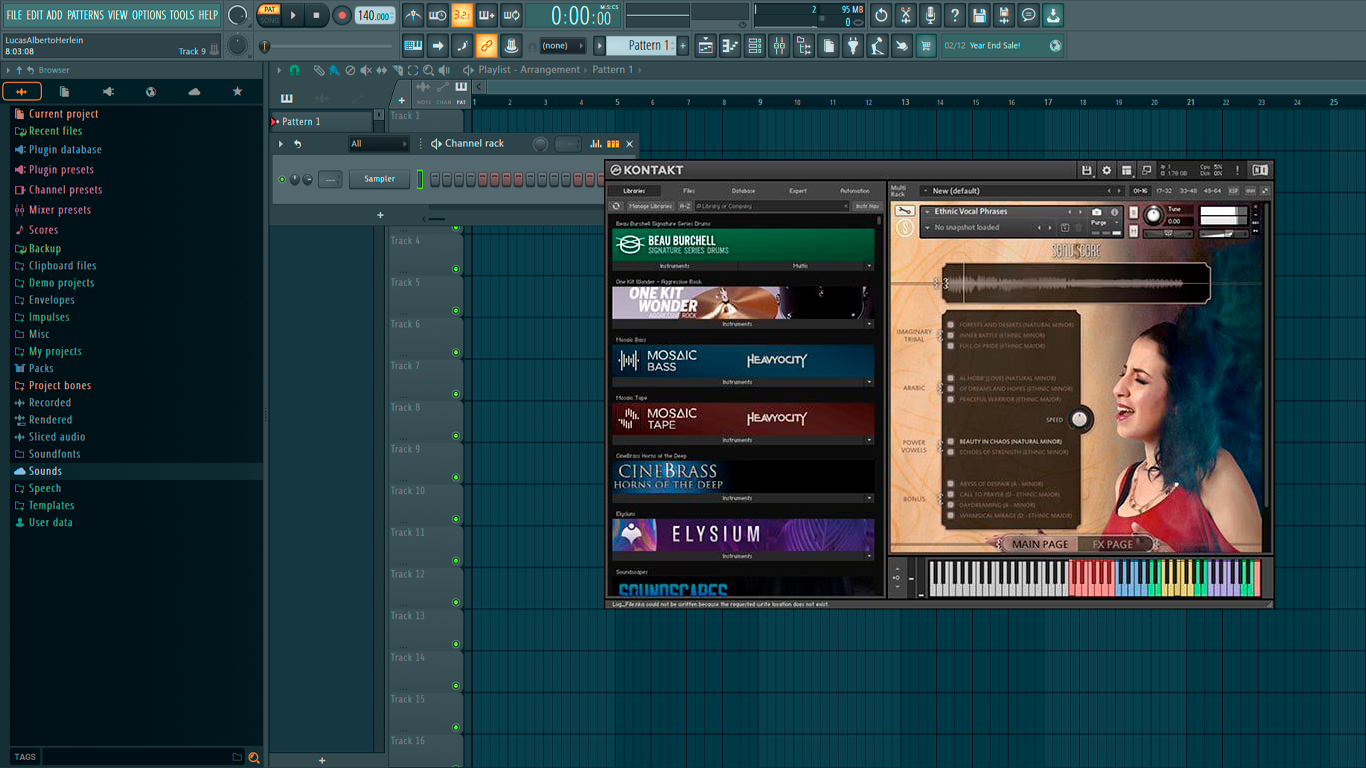Switch to Kontakt Files tab
Viewport: 1366px width, 768px height.
tap(689, 191)
